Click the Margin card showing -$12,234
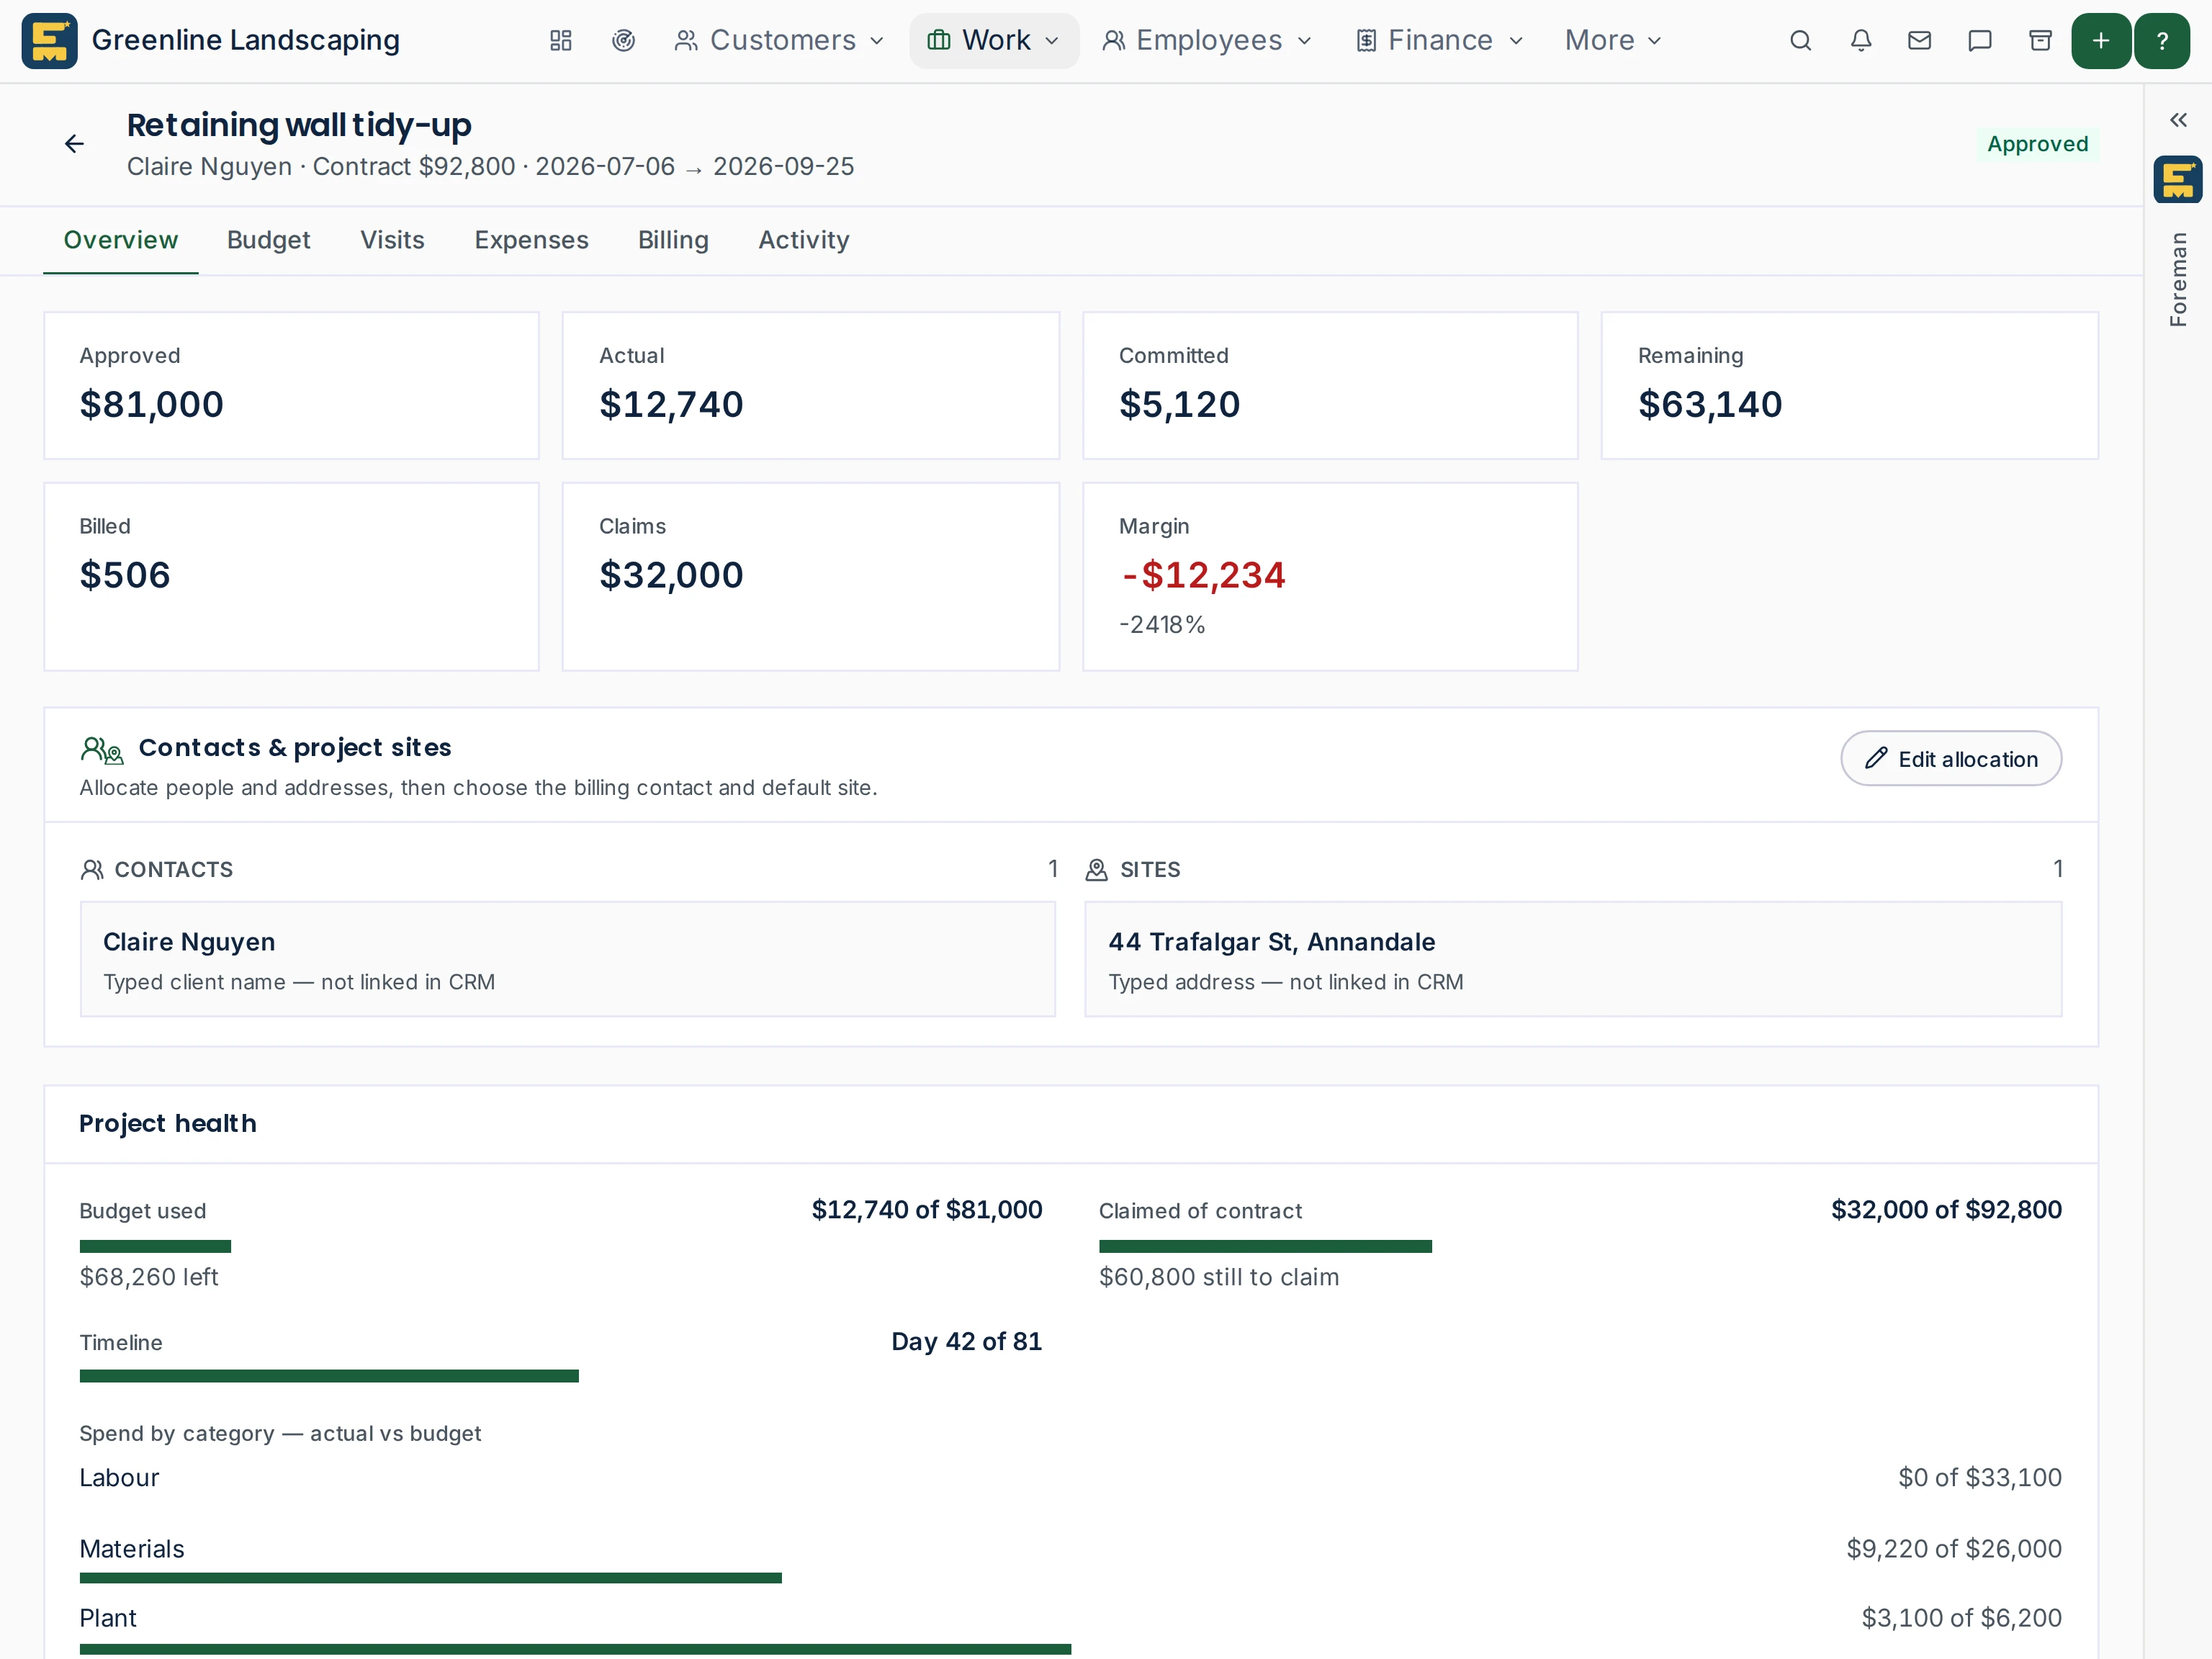 click(x=1330, y=577)
